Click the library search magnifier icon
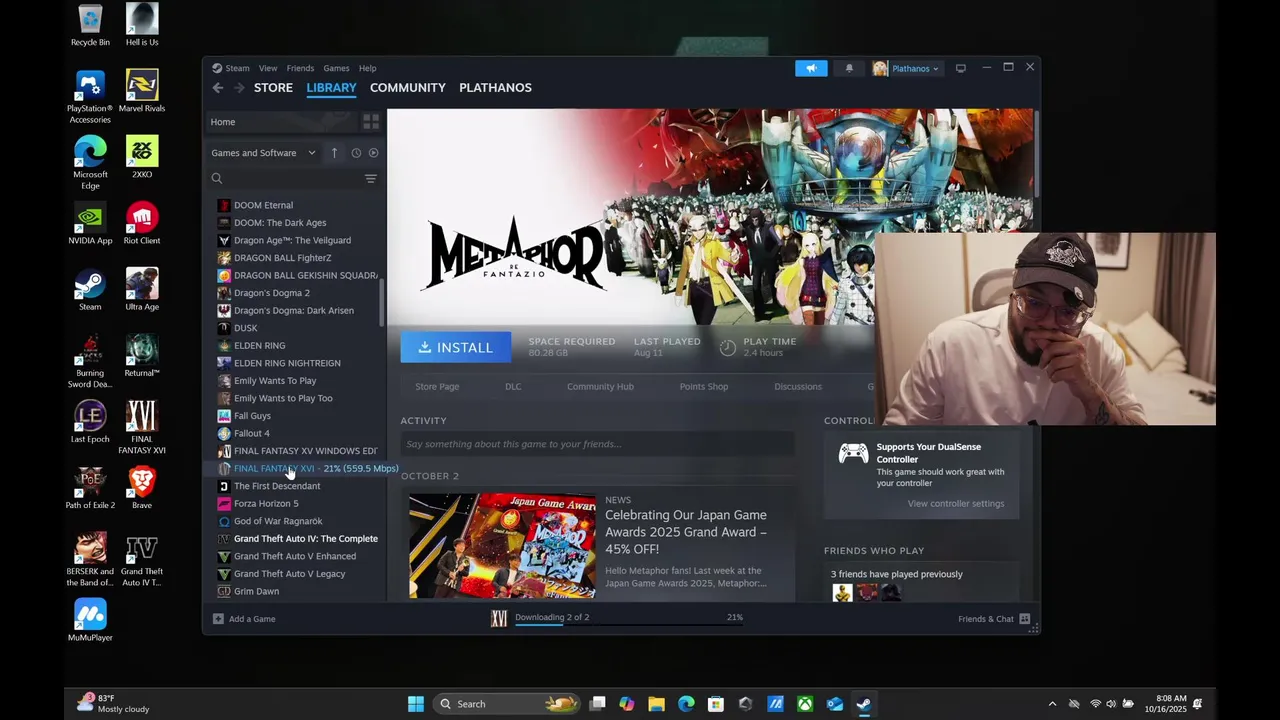The image size is (1280, 720). point(217,179)
